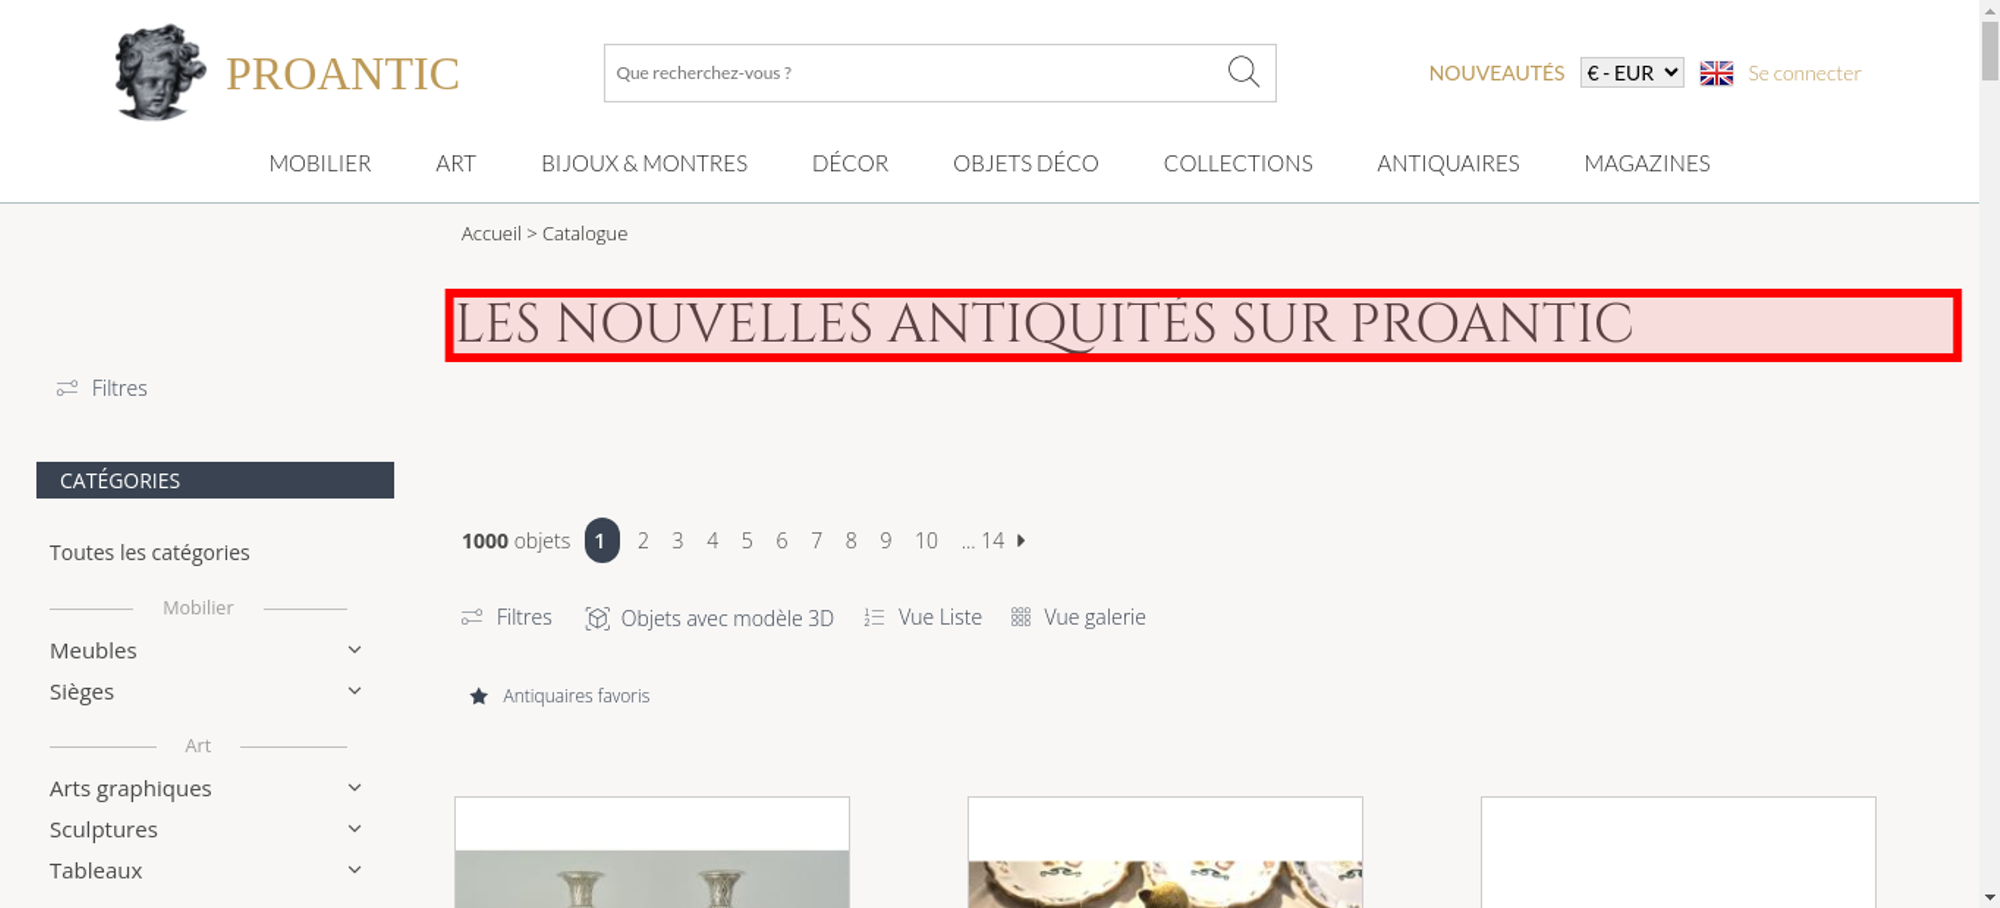The width and height of the screenshot is (2000, 908).
Task: Switch language via UK flag icon
Action: (1716, 73)
